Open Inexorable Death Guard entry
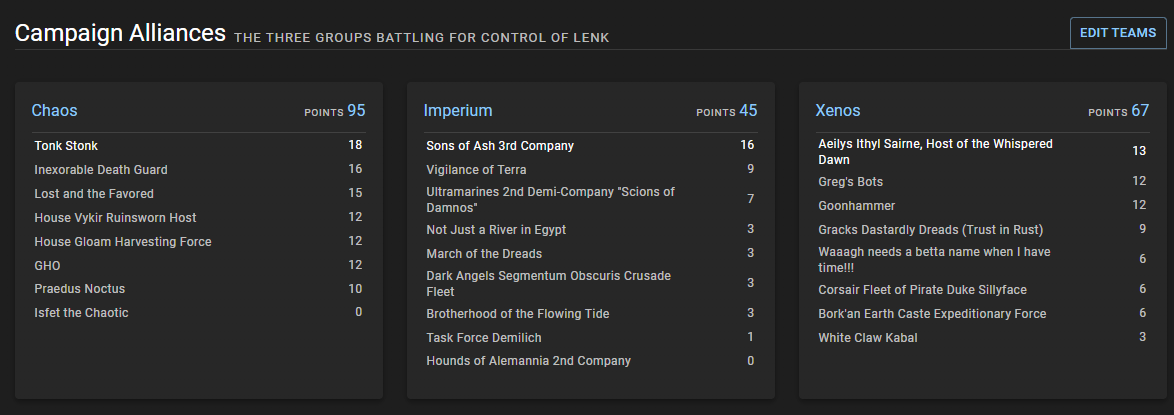Screen dimensions: 1174x415 101,170
